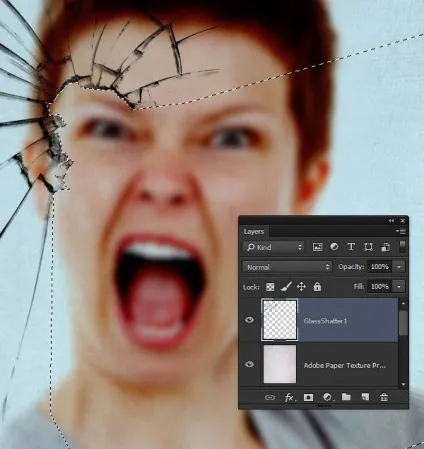Image resolution: width=424 pixels, height=449 pixels.
Task: Hide the Adobe Paper Texture layer
Action: 249,364
